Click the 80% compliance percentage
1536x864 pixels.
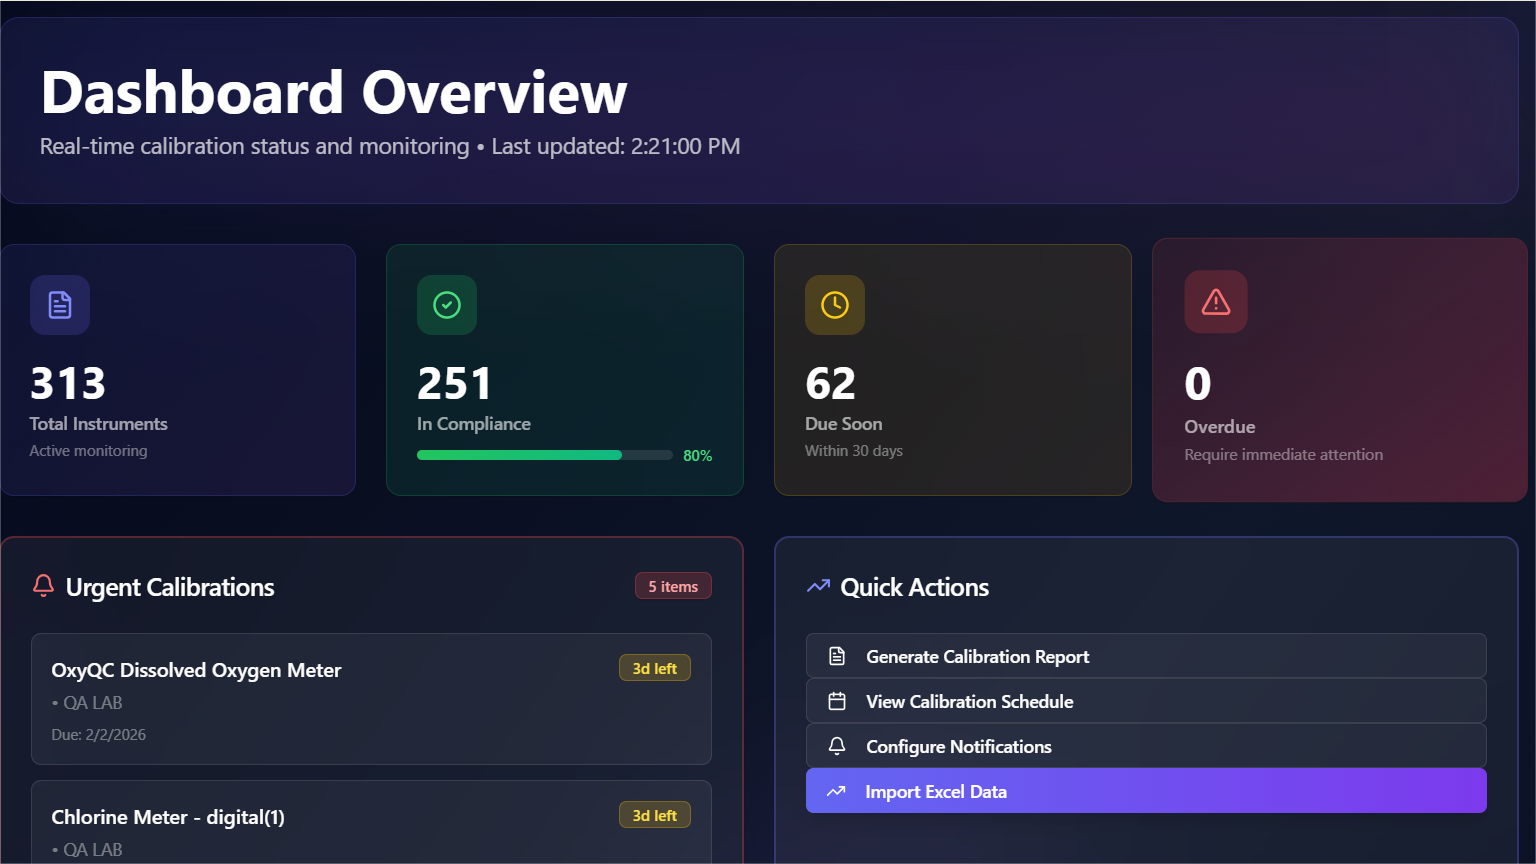click(x=698, y=455)
